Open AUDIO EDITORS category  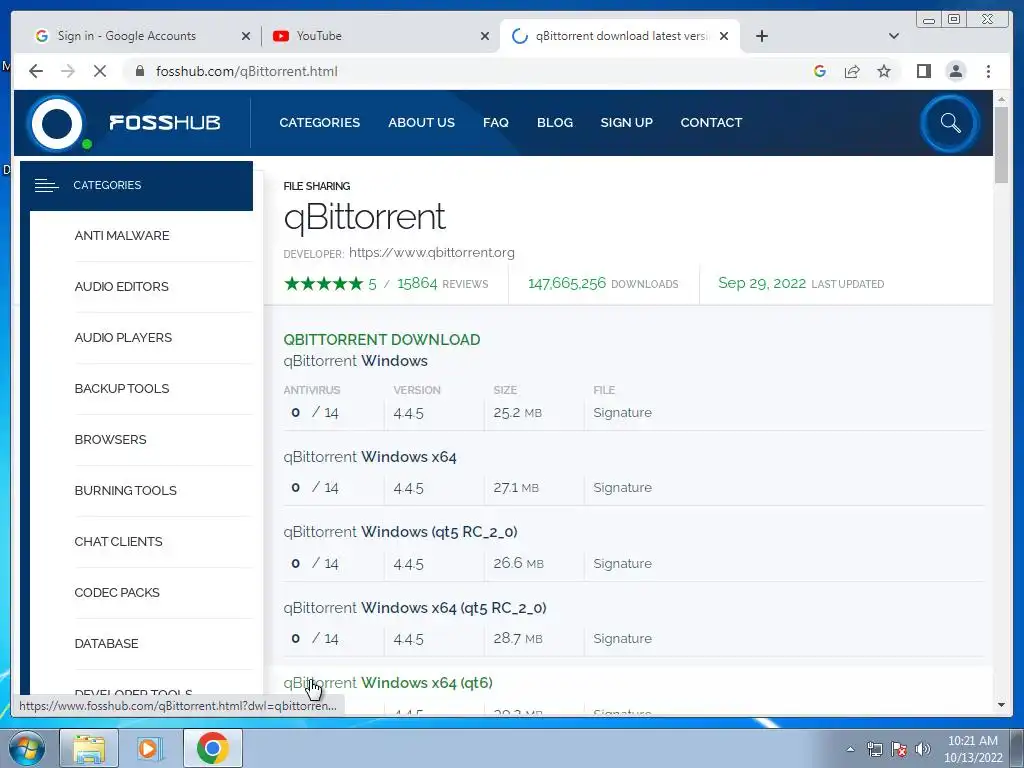tap(121, 287)
